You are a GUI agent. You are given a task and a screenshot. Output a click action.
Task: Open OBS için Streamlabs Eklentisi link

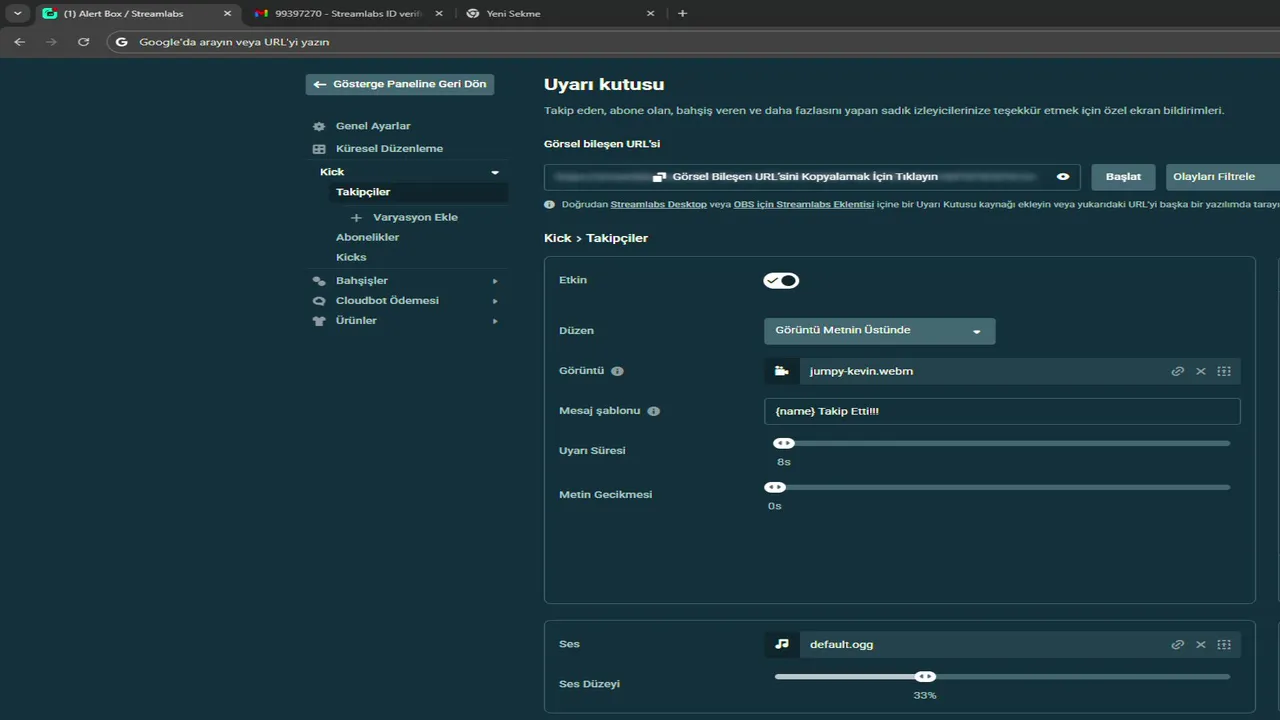[804, 204]
